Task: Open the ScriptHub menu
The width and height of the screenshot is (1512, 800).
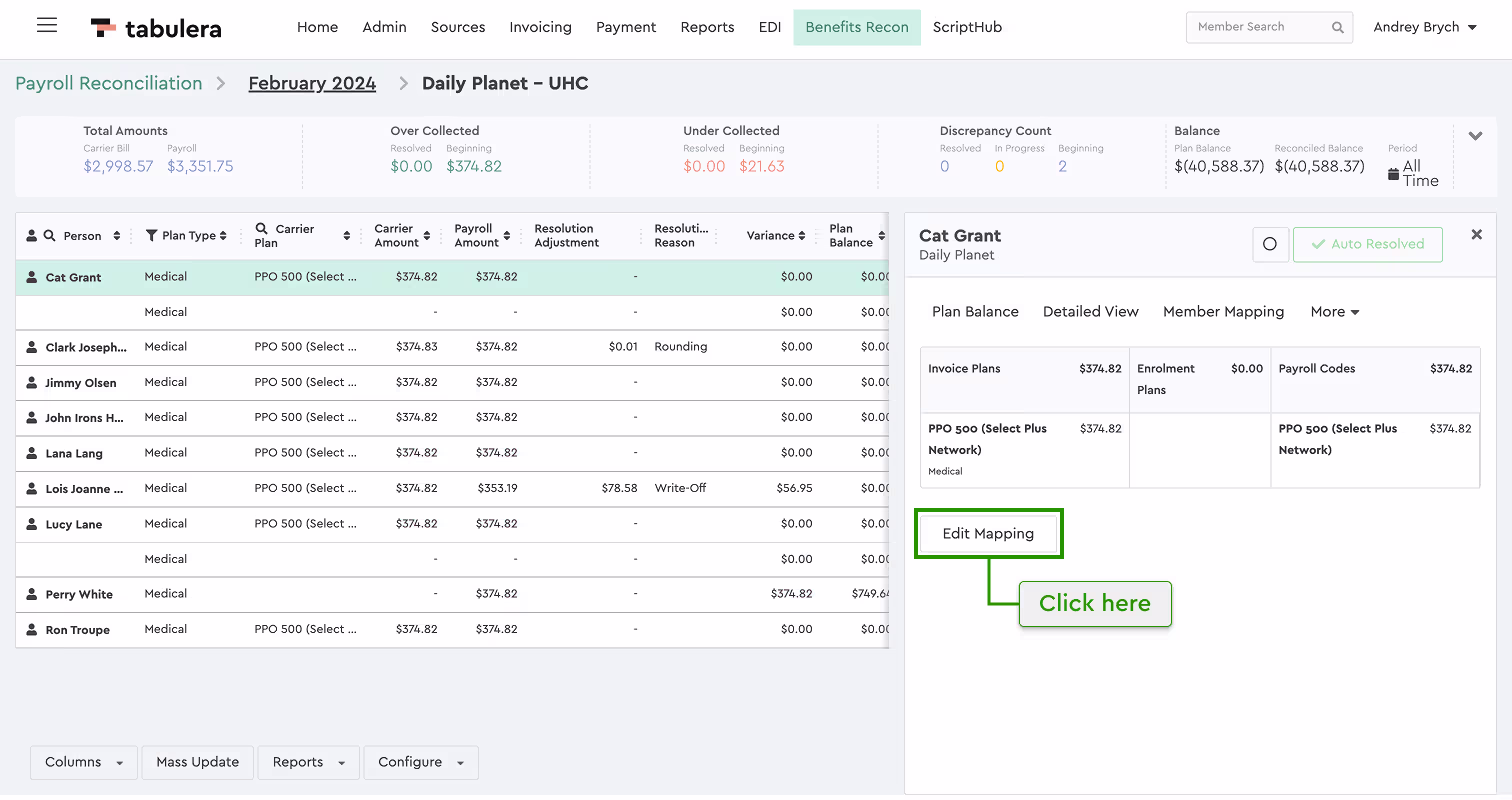Action: click(967, 27)
